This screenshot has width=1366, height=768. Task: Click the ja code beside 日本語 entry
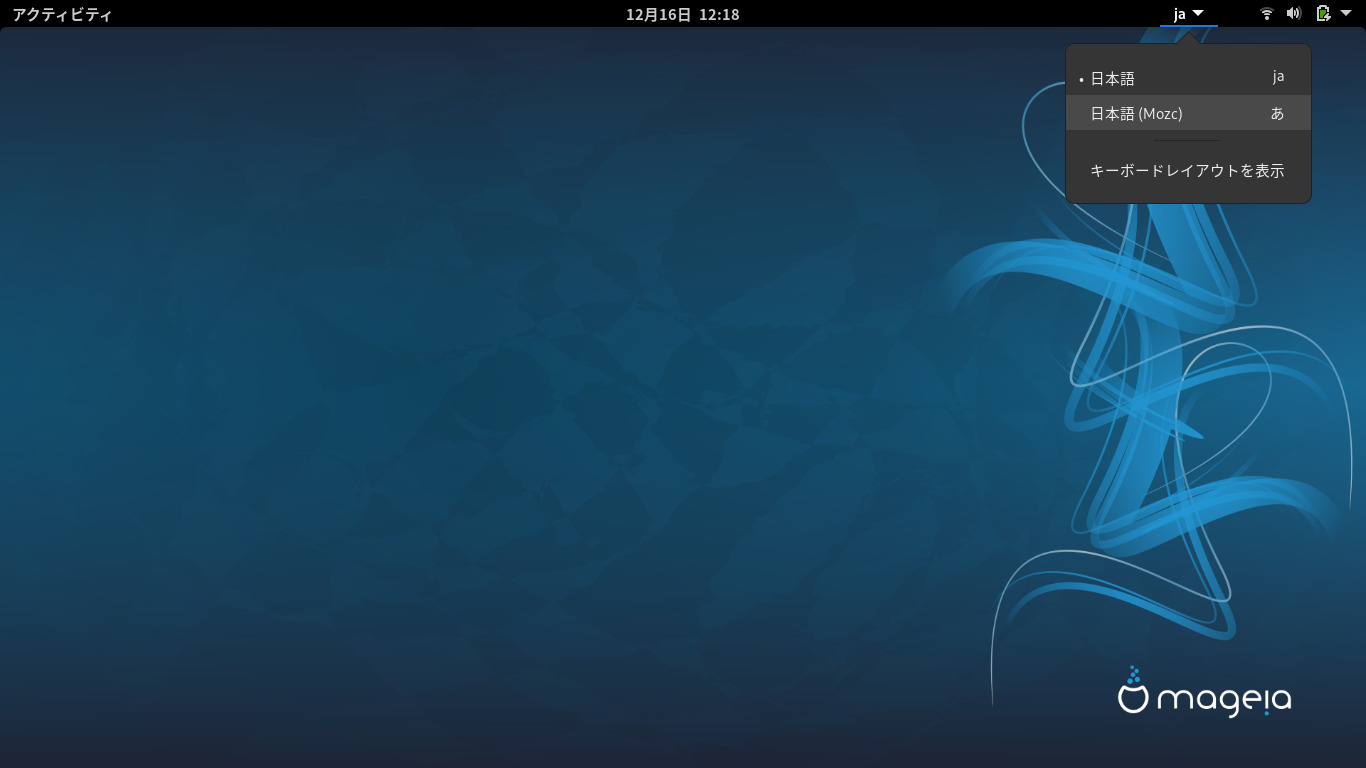pyautogui.click(x=1278, y=77)
